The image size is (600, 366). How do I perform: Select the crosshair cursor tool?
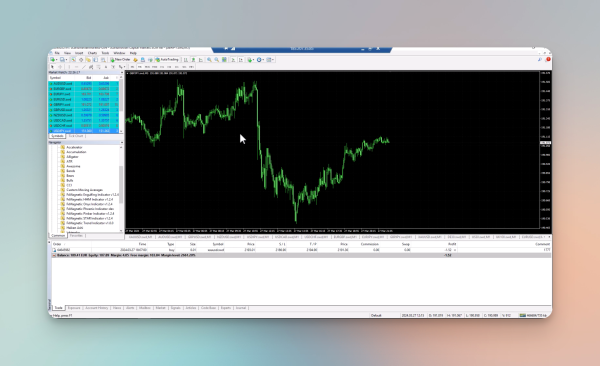(60, 67)
